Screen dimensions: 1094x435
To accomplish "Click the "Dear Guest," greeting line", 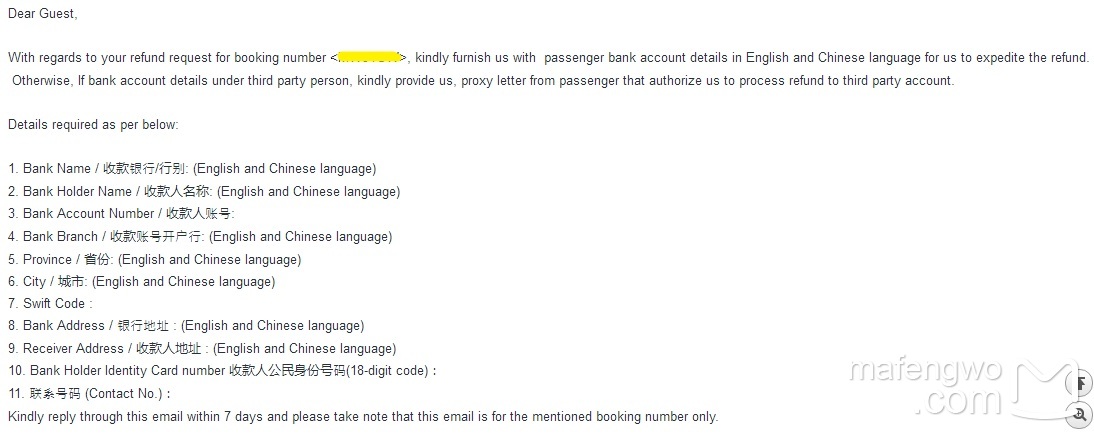I will 43,14.
